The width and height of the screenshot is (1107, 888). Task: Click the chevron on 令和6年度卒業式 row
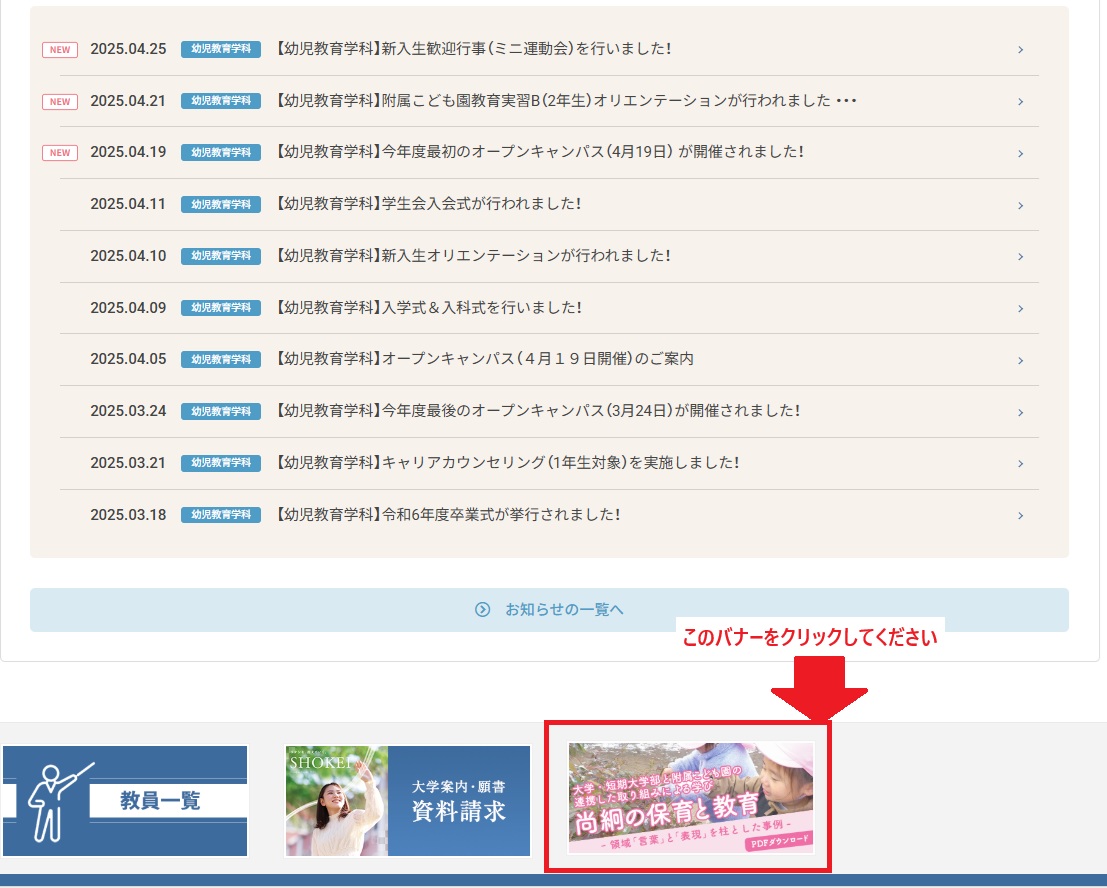click(1020, 516)
